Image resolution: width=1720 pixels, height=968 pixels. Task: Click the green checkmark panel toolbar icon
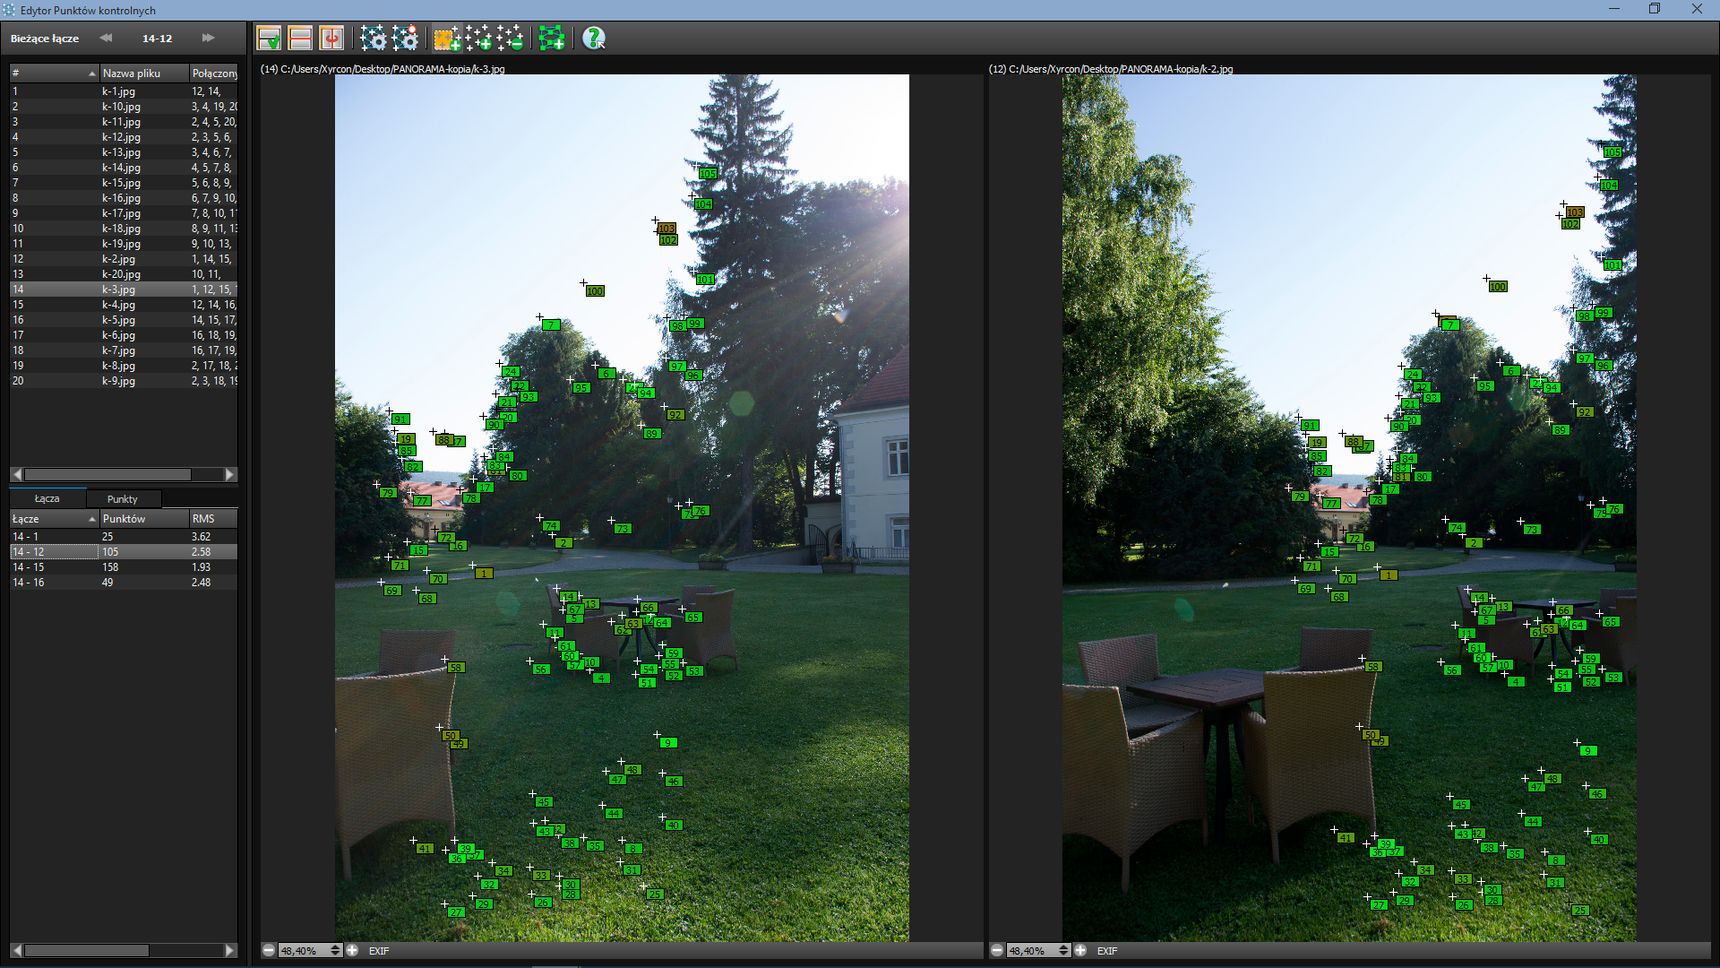coord(269,38)
